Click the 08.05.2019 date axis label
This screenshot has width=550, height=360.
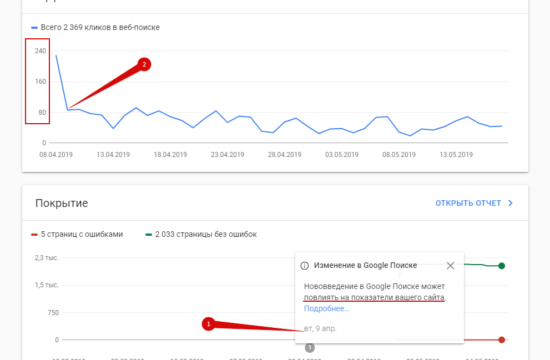click(399, 155)
